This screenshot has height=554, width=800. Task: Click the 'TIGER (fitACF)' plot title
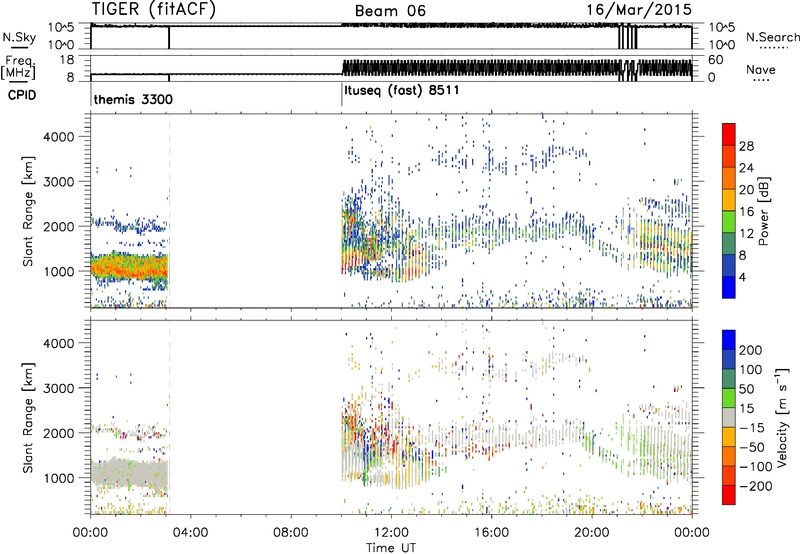154,9
